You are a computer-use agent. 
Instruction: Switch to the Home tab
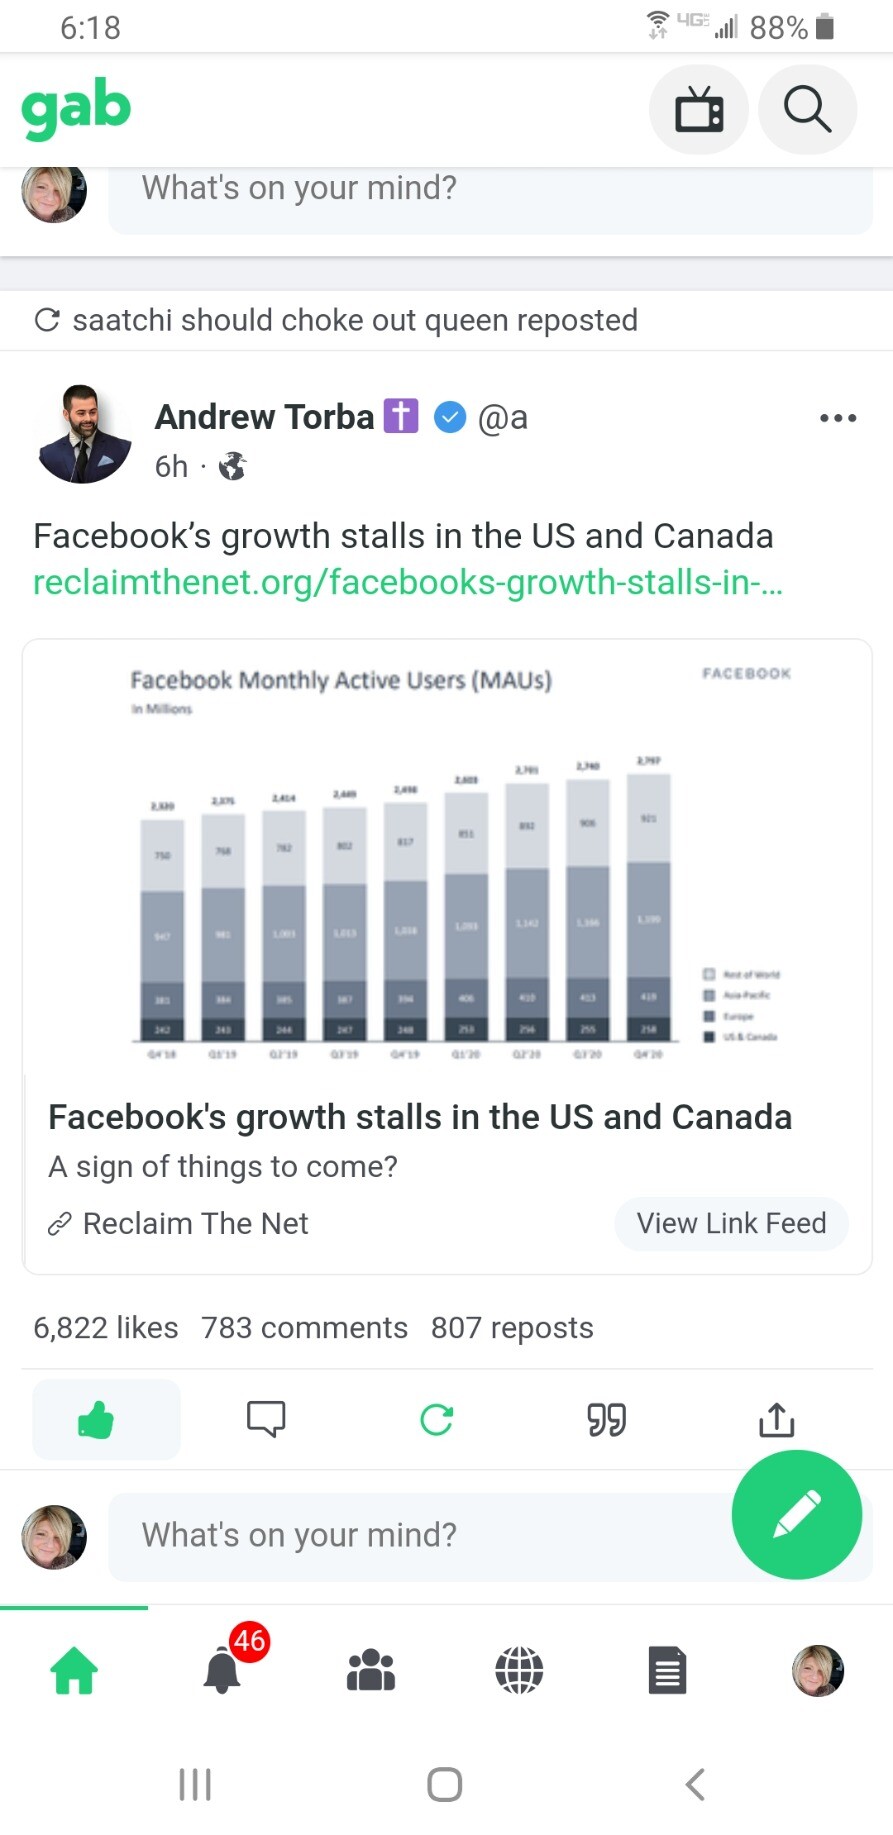[75, 1671]
